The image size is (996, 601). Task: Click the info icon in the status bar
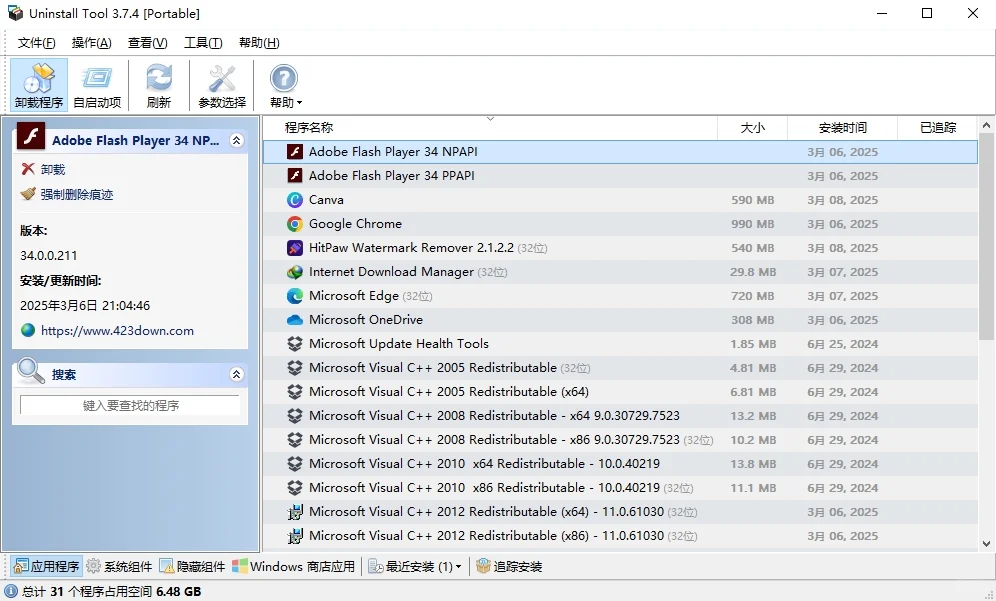11,591
